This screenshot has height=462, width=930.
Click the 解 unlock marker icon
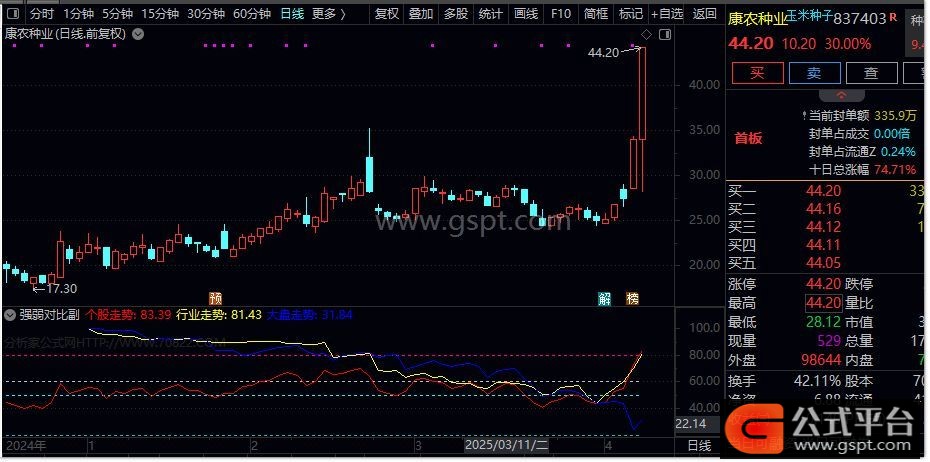pos(604,298)
